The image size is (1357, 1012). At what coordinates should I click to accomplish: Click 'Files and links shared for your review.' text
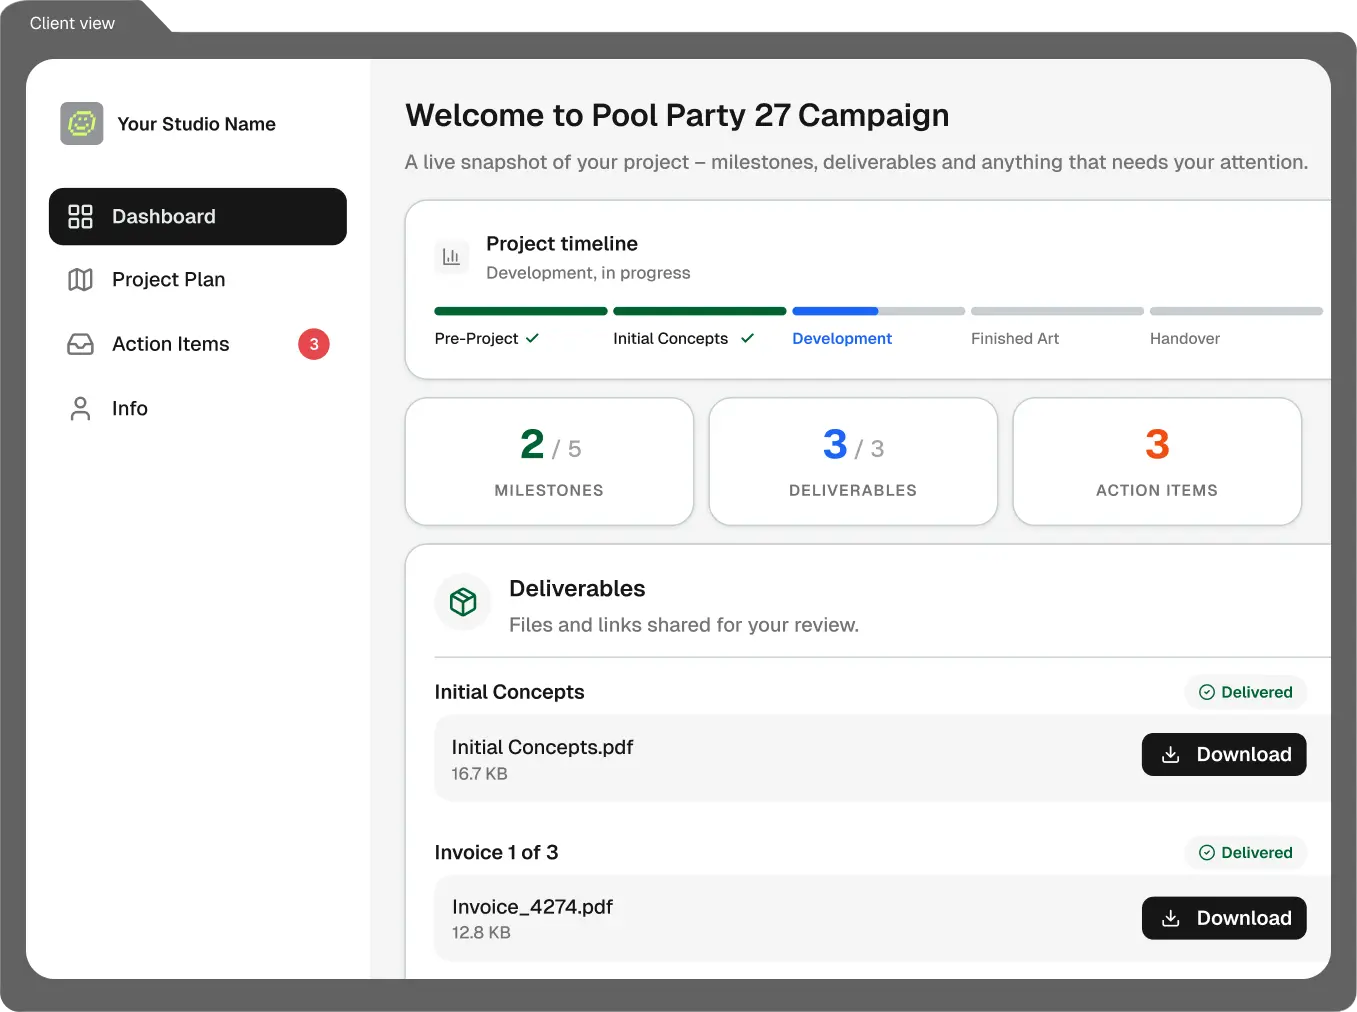point(684,625)
